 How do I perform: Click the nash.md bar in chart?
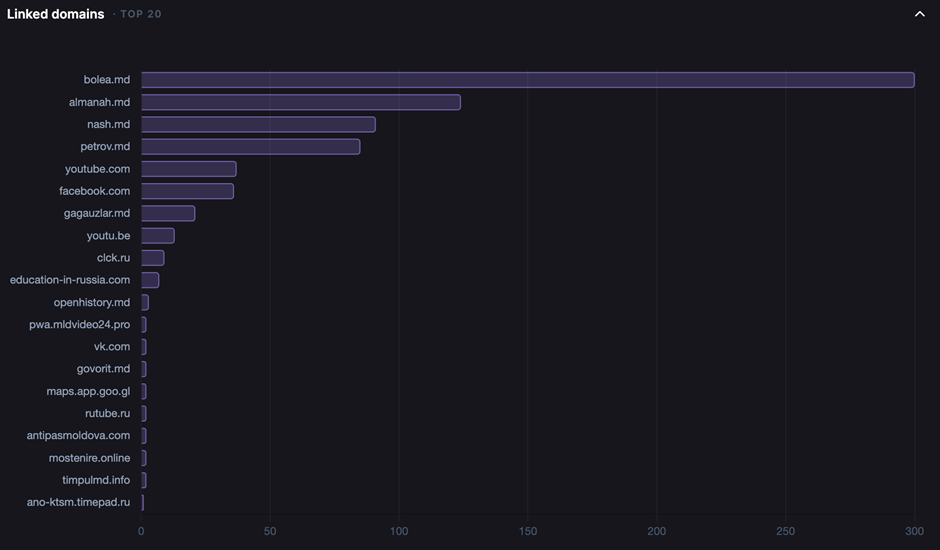pyautogui.click(x=258, y=125)
